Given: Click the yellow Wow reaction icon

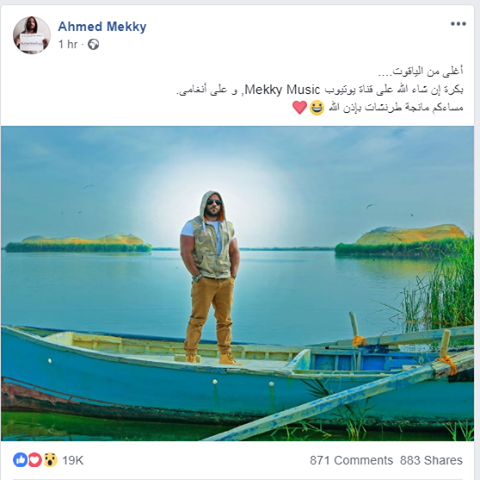Looking at the screenshot, I should (x=50, y=460).
